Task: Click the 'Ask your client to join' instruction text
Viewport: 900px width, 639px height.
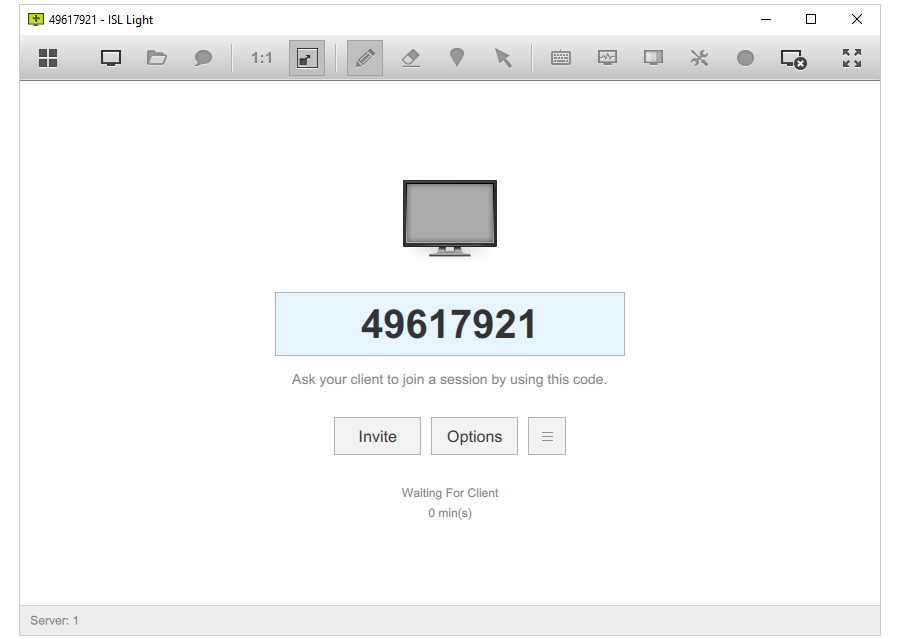Action: point(449,379)
